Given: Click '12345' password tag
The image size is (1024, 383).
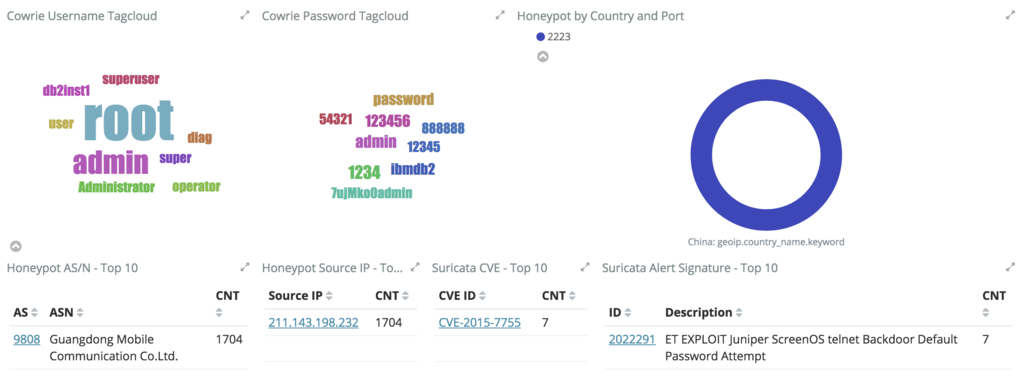Looking at the screenshot, I should point(424,147).
